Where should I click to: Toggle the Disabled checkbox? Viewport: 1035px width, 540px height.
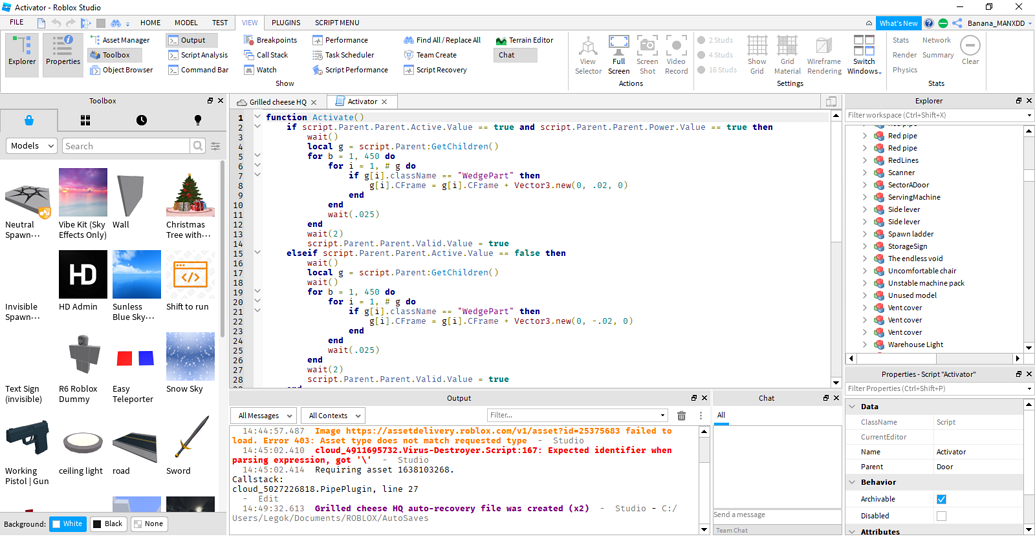[x=941, y=516]
